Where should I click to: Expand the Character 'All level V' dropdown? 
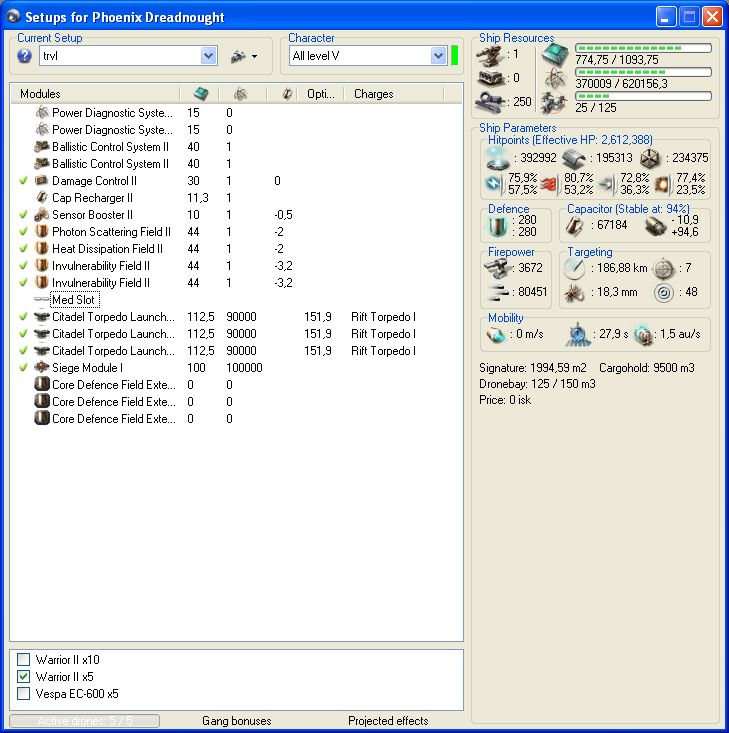click(438, 56)
